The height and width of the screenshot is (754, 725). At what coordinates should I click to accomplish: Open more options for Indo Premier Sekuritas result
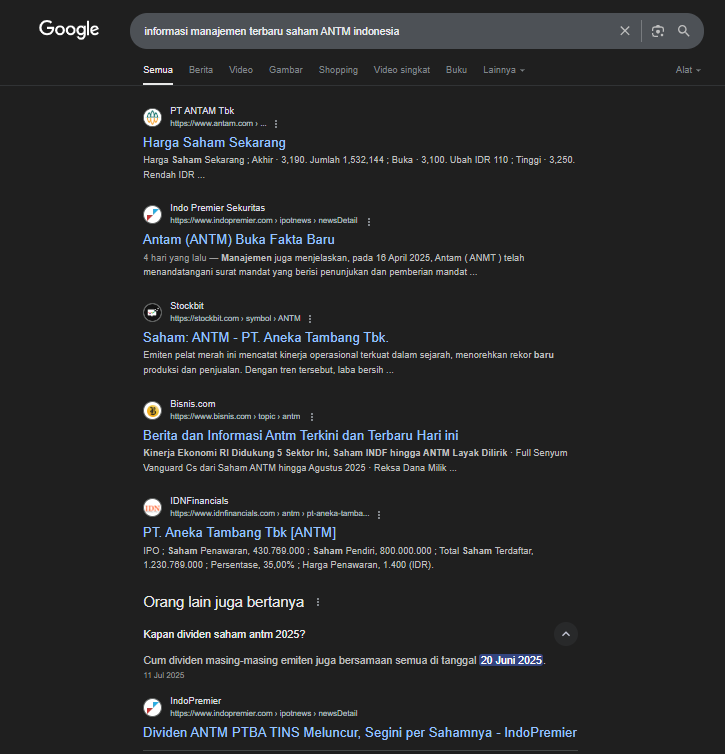pos(369,221)
